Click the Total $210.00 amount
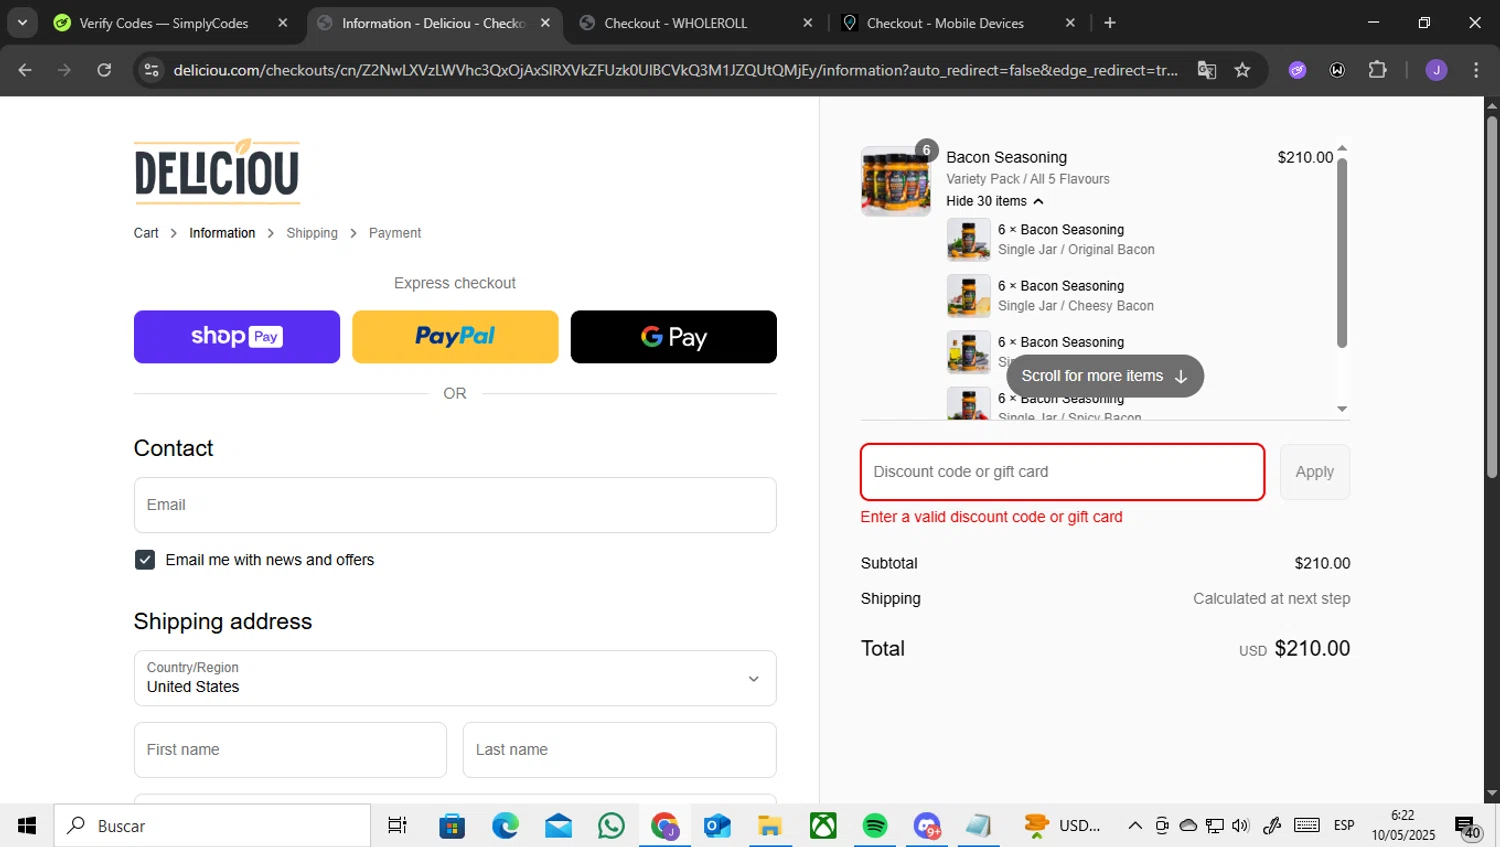 point(1312,648)
